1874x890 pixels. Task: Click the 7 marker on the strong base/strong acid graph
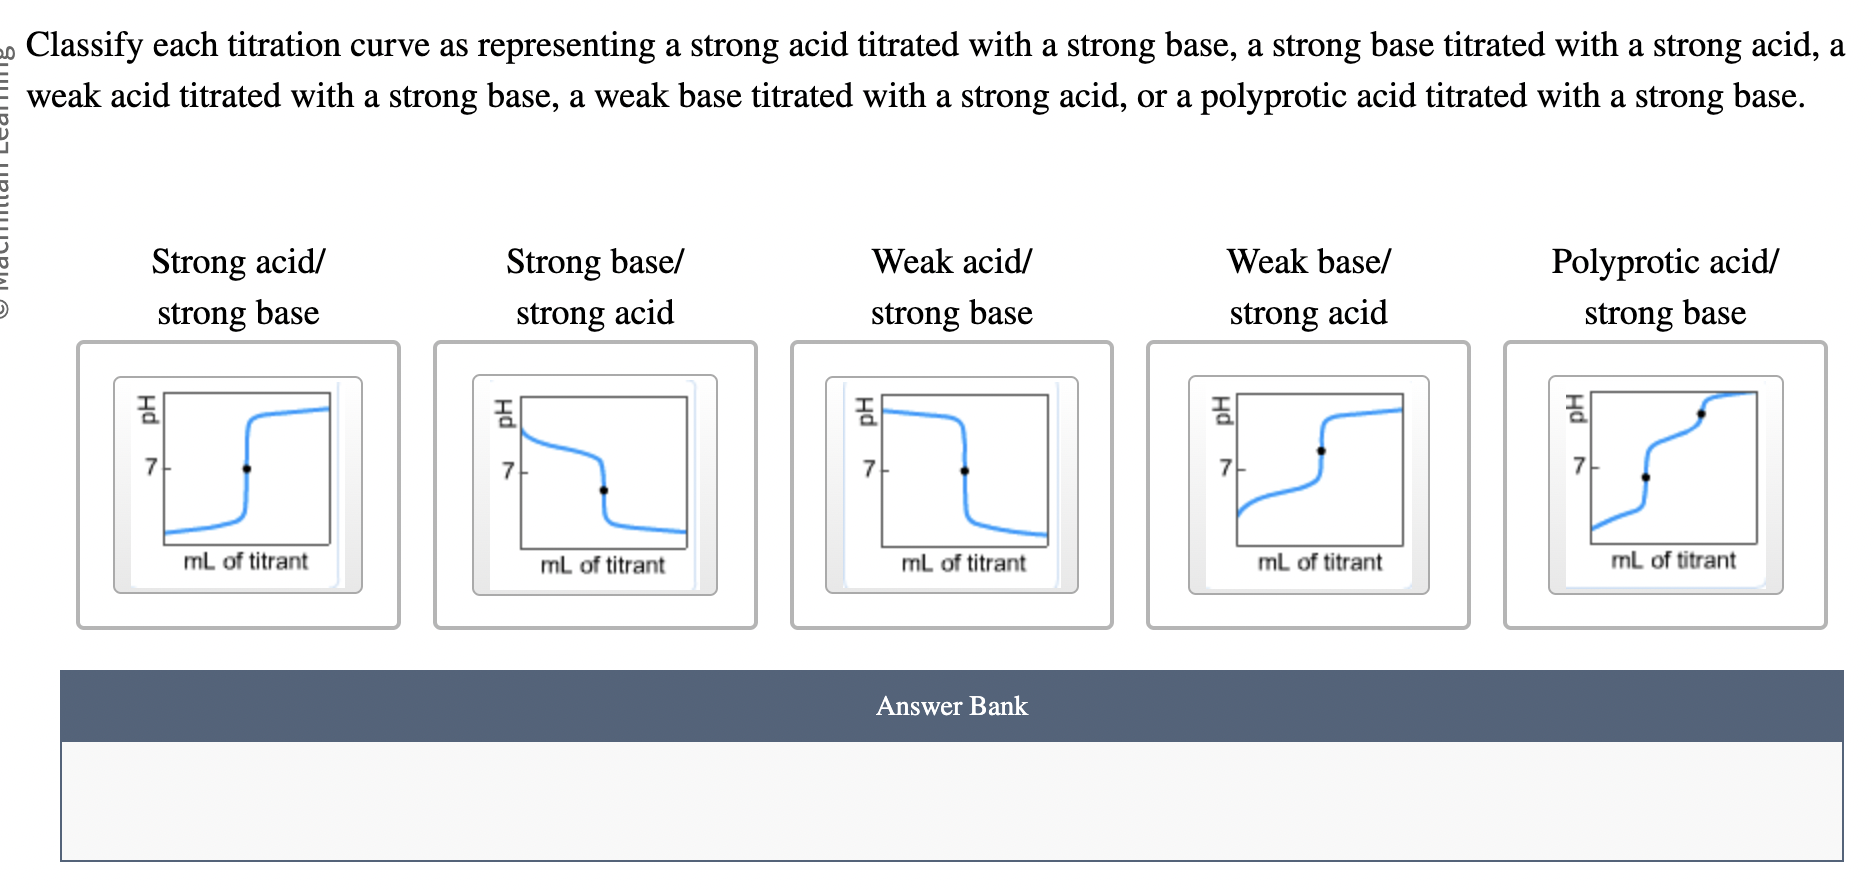click(508, 468)
